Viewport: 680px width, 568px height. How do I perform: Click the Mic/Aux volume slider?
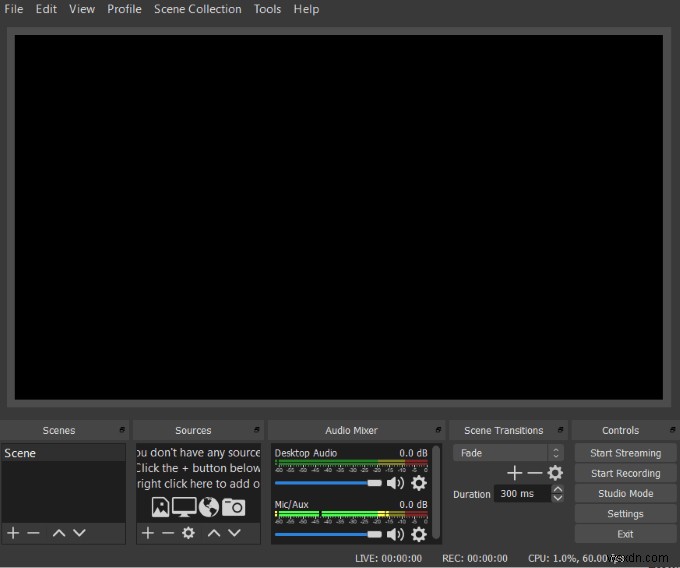tap(328, 535)
